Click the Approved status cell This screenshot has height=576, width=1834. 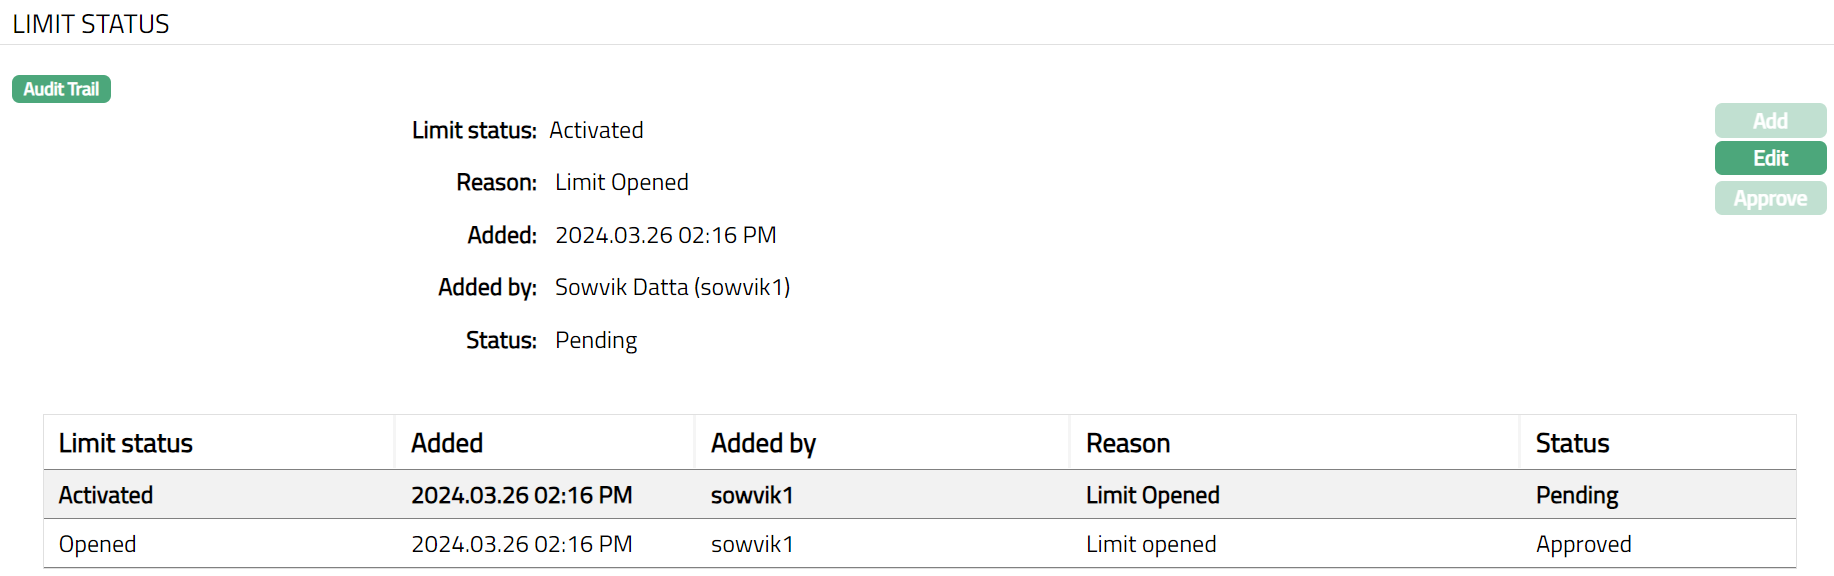(x=1583, y=544)
